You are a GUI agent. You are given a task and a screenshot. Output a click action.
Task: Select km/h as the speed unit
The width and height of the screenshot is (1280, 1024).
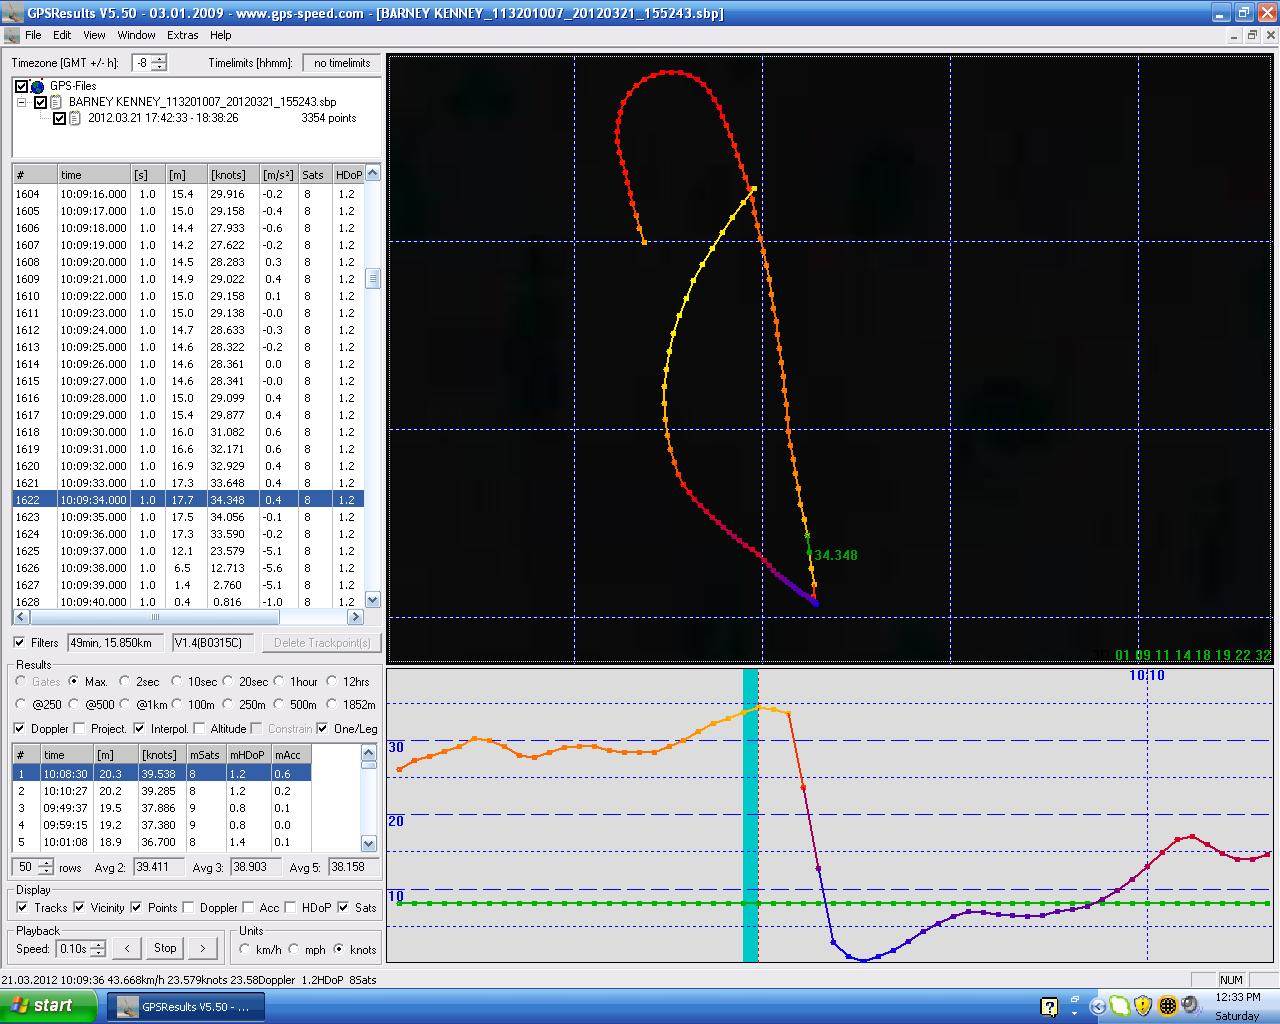(245, 949)
